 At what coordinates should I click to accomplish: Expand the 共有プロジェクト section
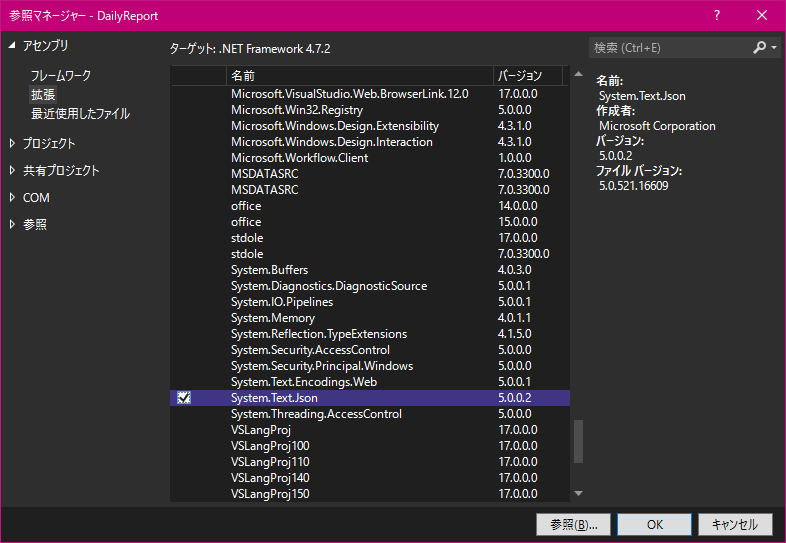pyautogui.click(x=12, y=170)
